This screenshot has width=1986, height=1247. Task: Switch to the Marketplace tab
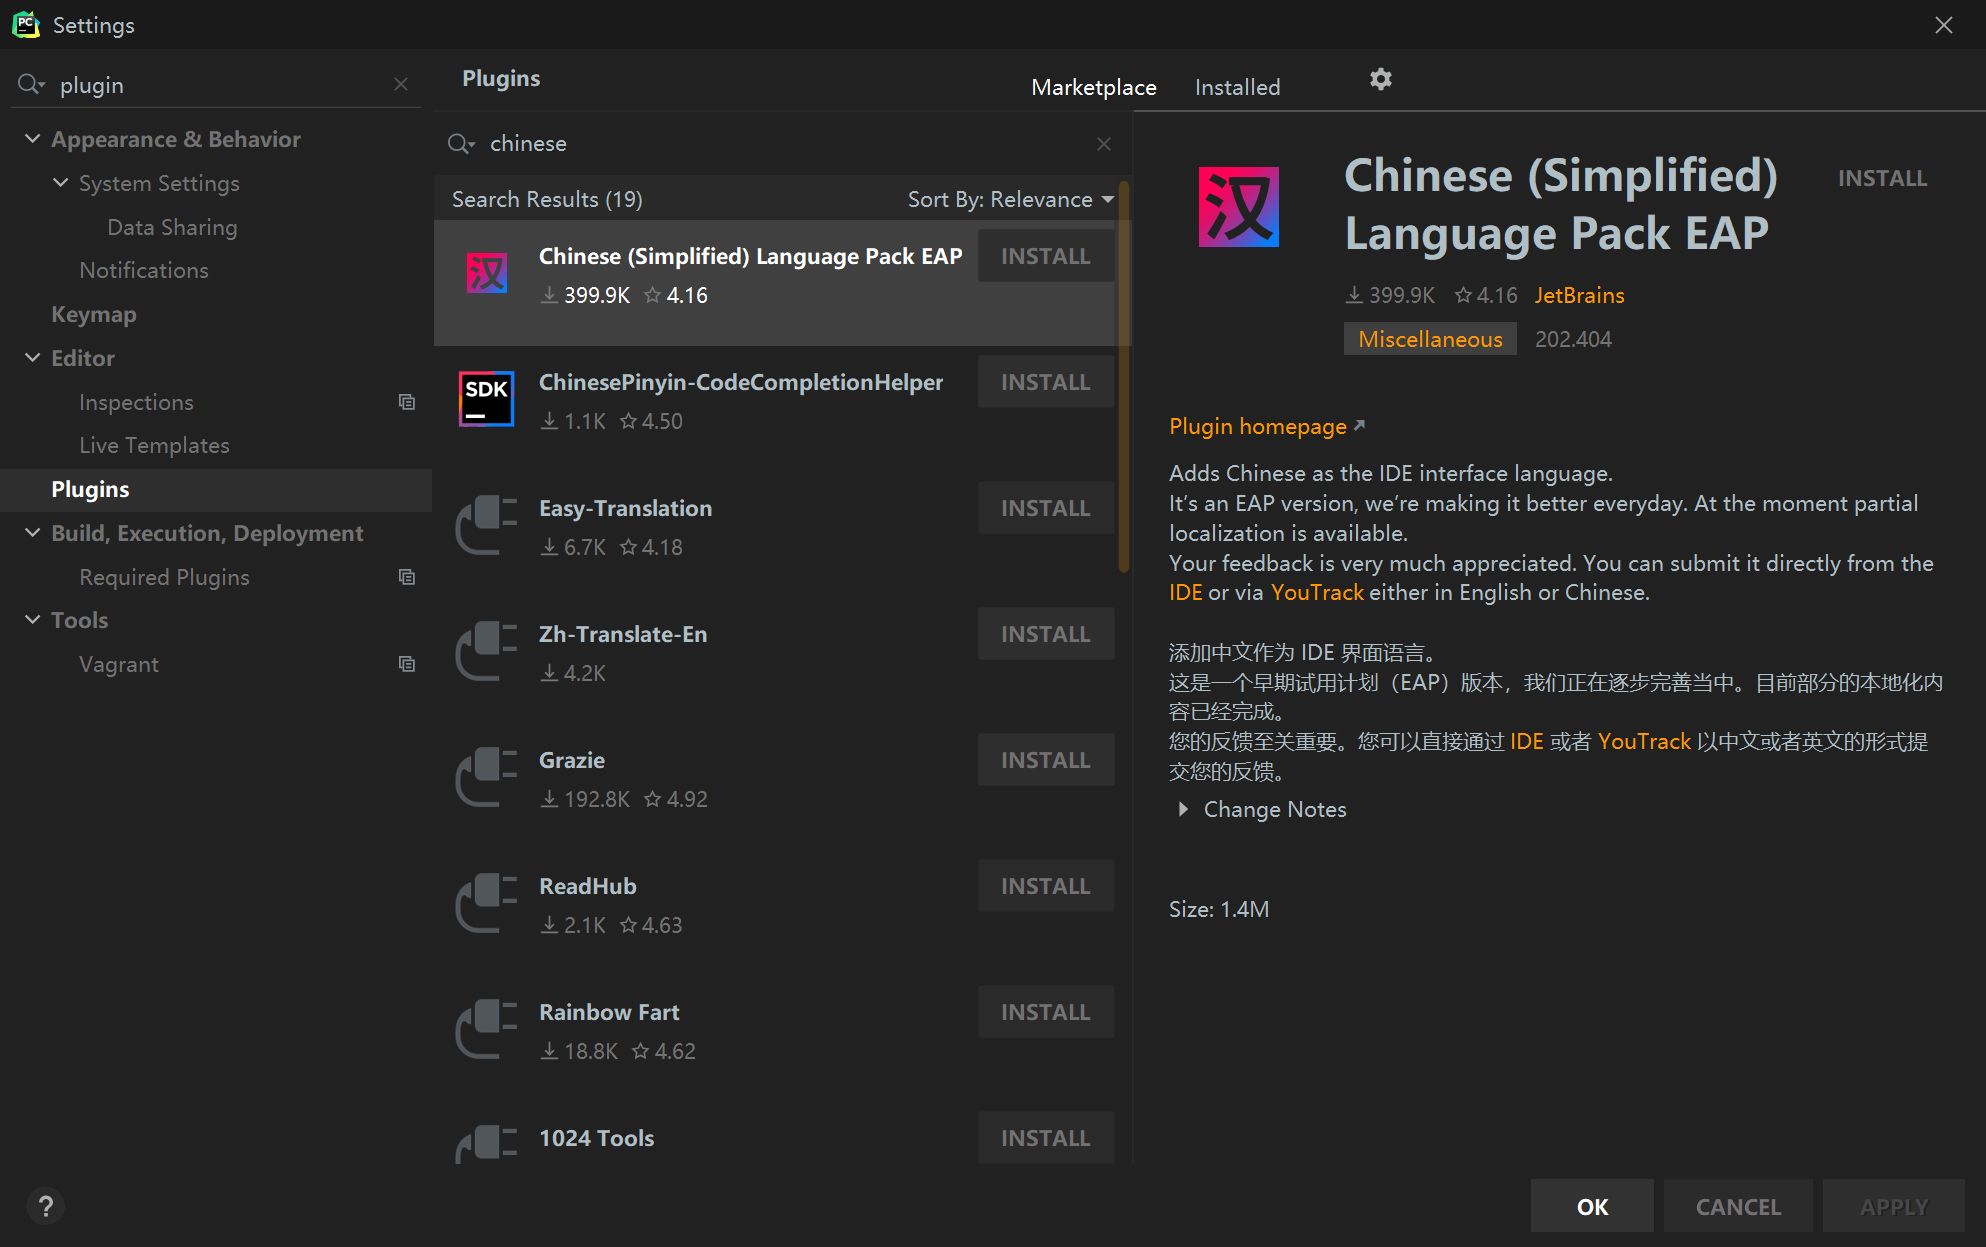[x=1093, y=88]
